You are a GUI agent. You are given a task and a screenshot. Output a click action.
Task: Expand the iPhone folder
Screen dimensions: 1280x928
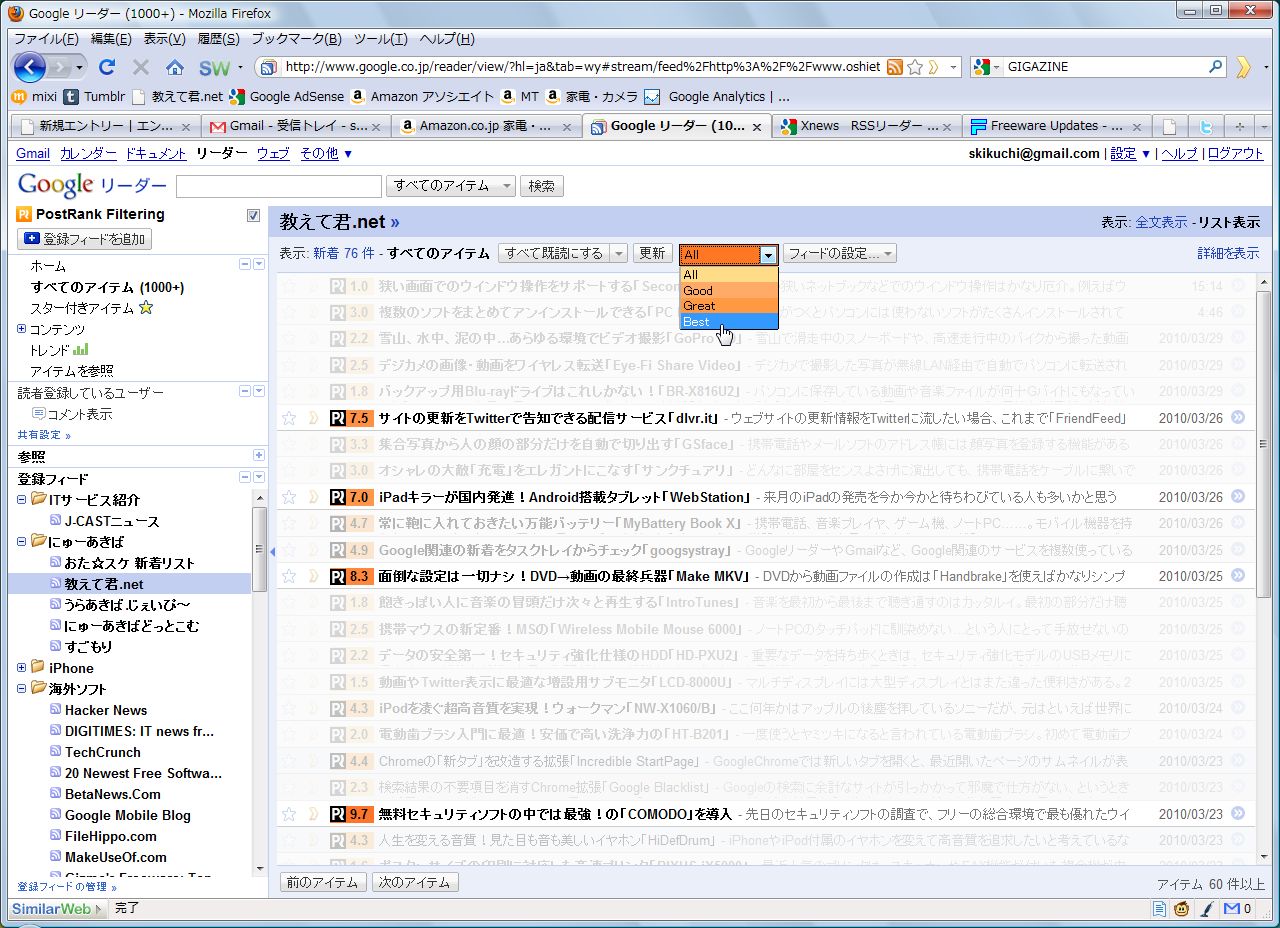[x=22, y=668]
